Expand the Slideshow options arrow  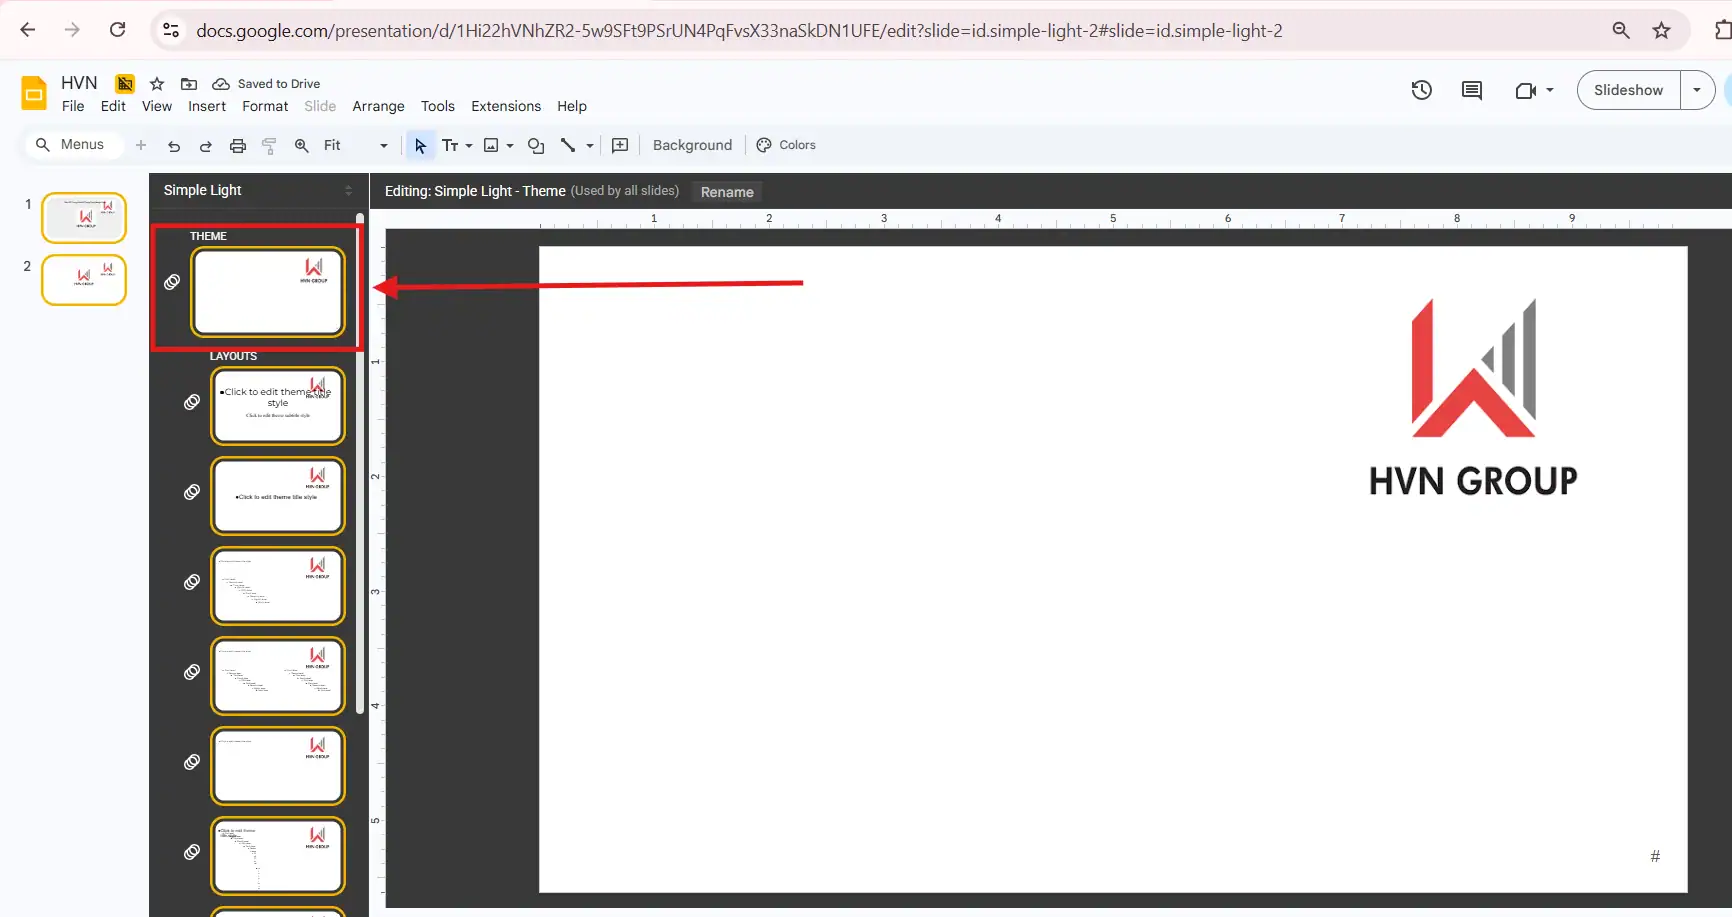pyautogui.click(x=1697, y=90)
